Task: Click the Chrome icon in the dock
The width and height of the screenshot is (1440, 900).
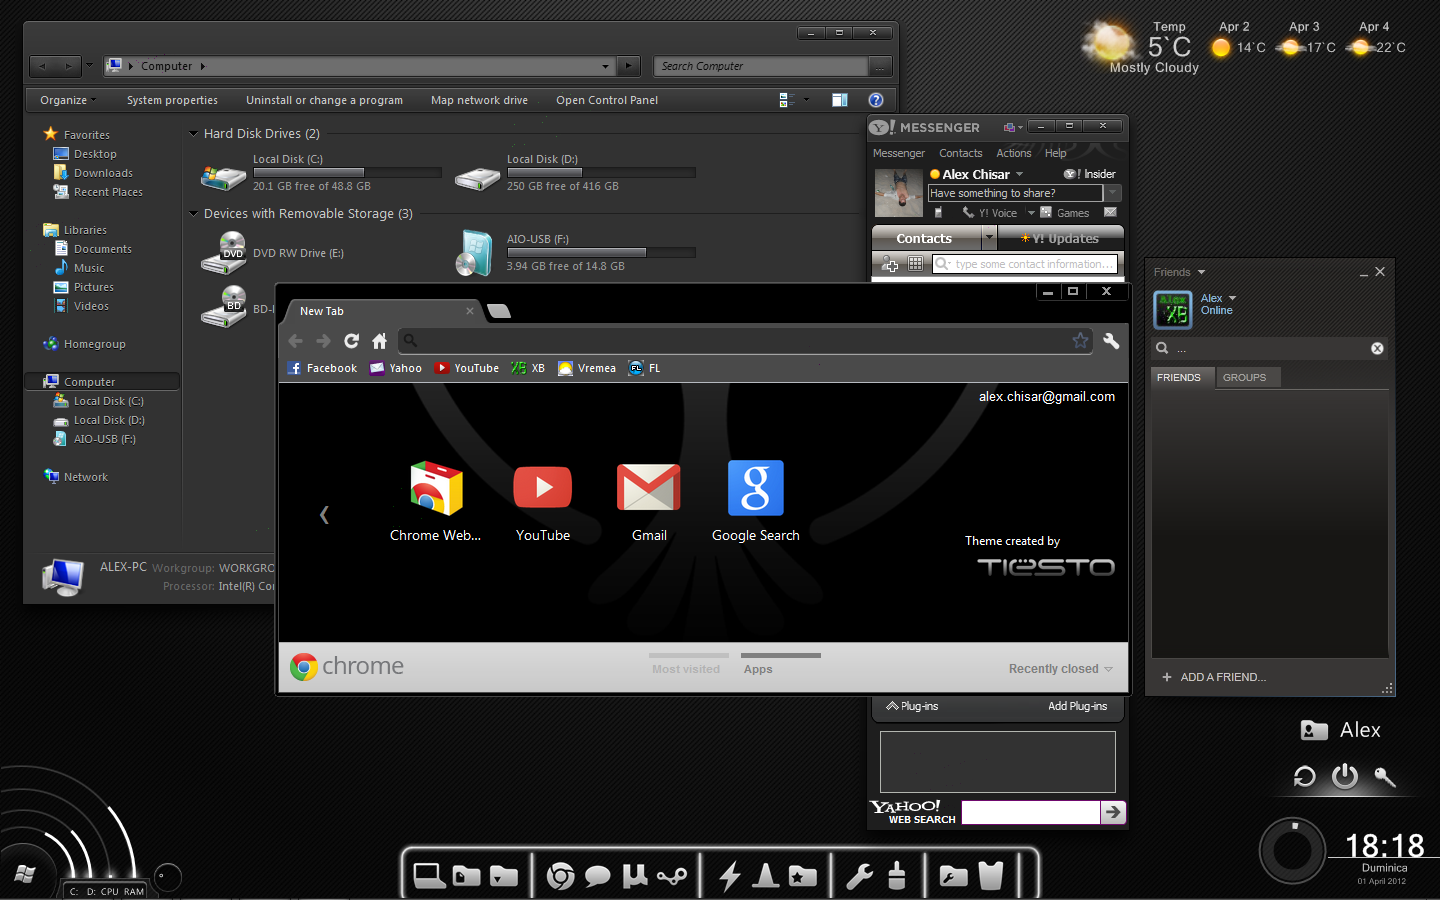Action: coord(560,876)
